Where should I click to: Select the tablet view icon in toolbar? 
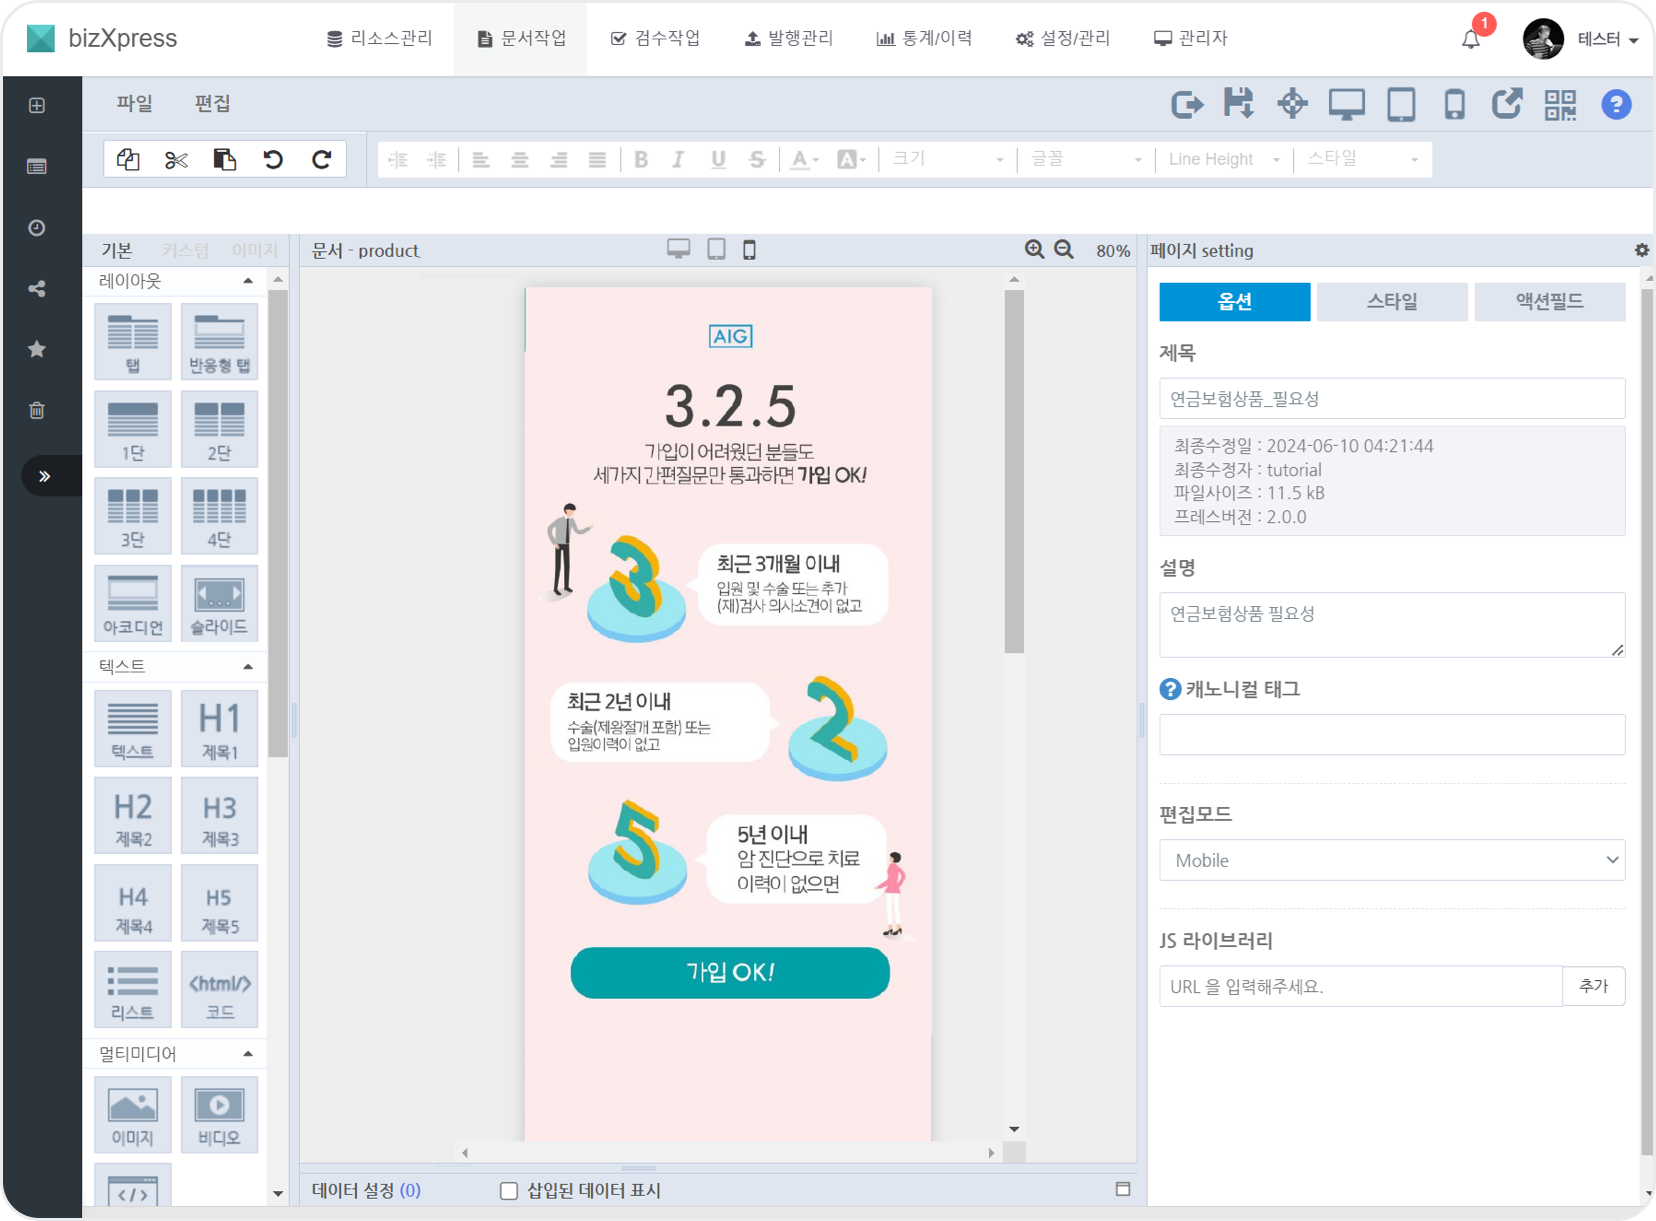1401,103
